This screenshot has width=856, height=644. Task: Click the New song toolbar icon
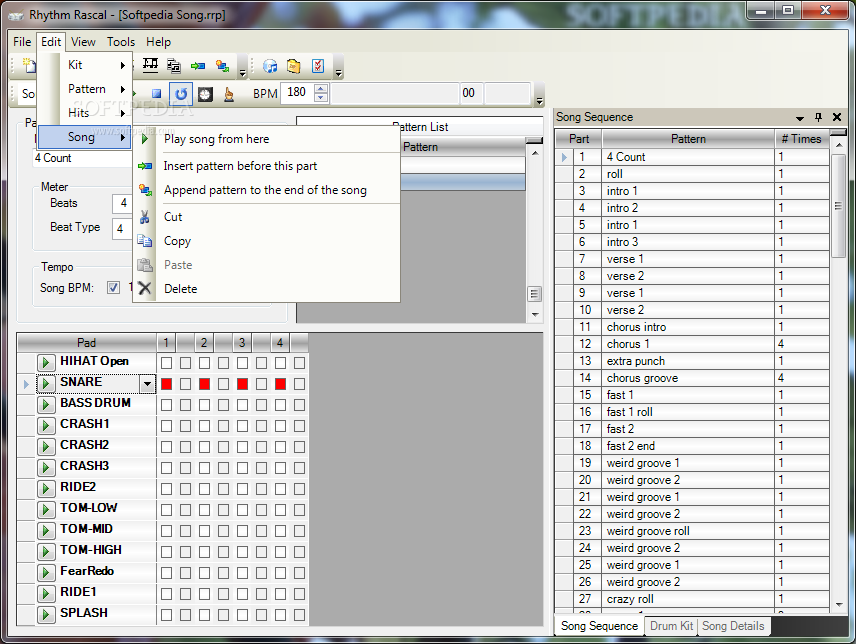click(29, 66)
